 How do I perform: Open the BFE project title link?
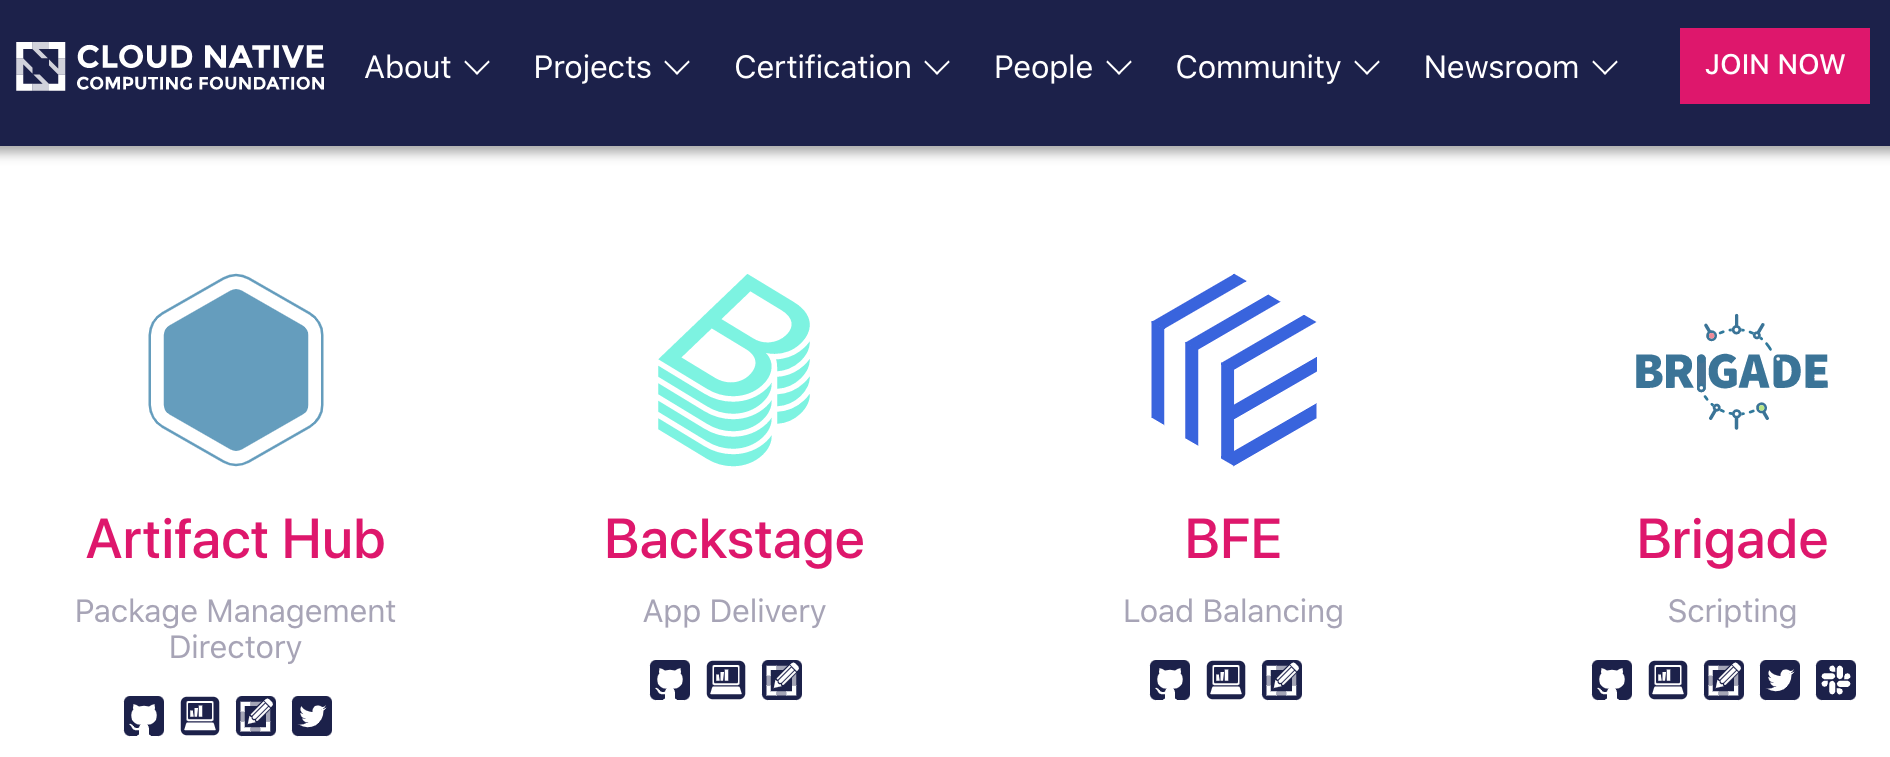point(1233,540)
